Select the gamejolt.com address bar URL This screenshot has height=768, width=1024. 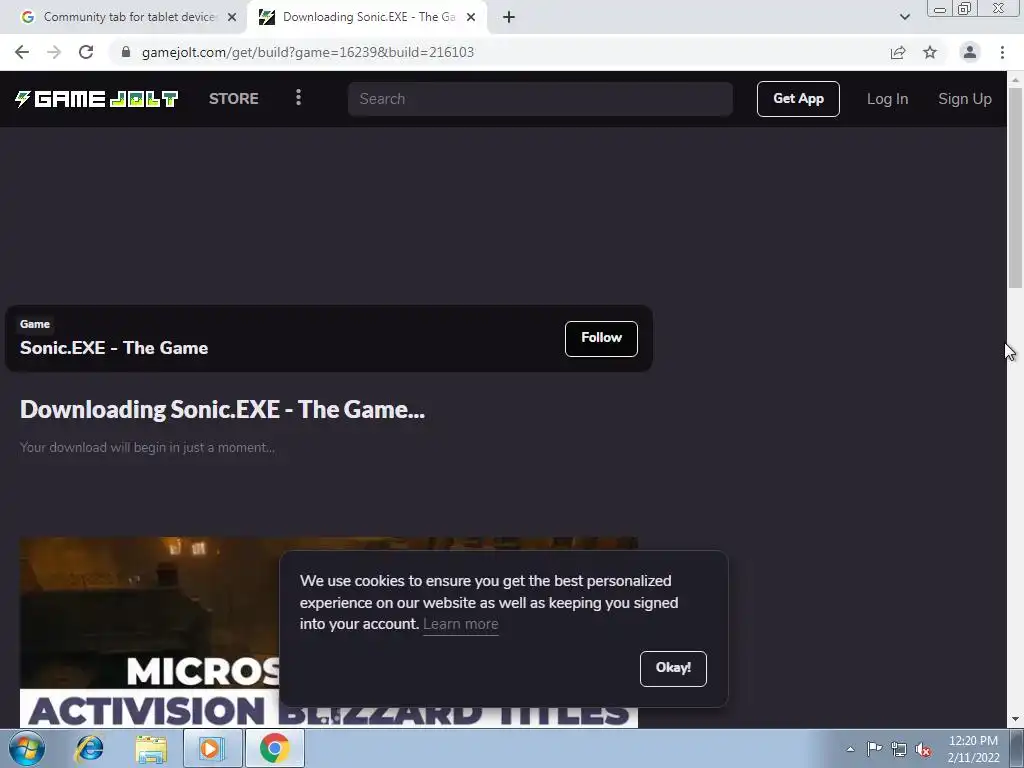pyautogui.click(x=308, y=52)
